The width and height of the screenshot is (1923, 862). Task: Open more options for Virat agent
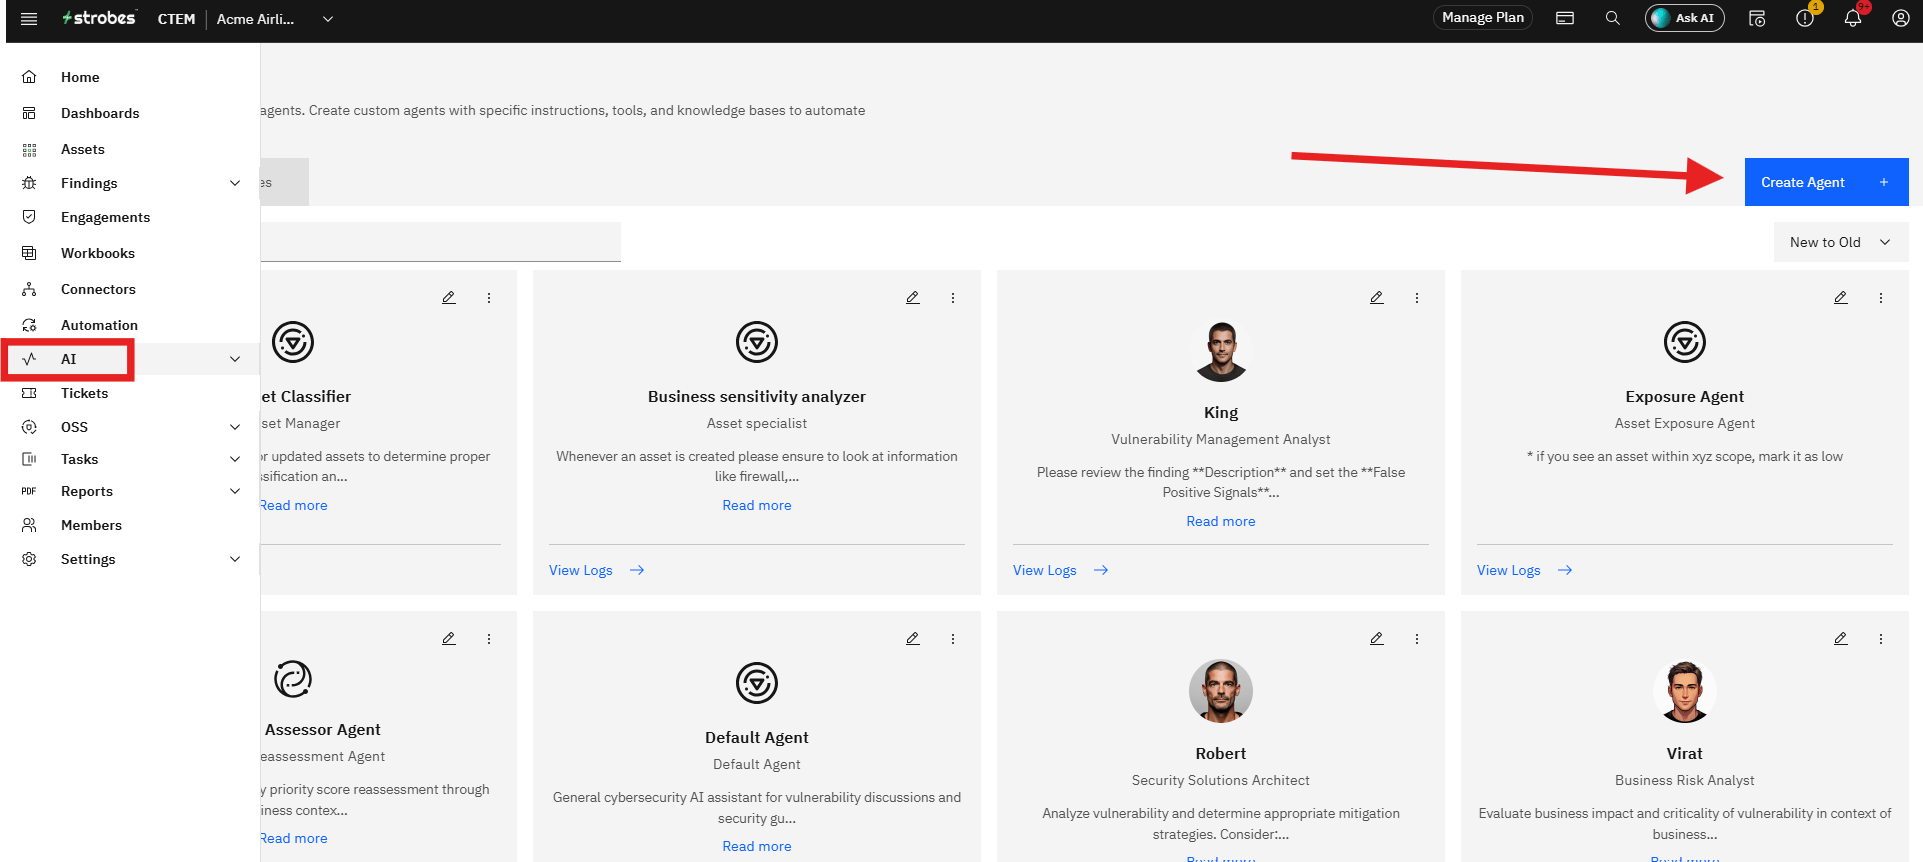(1881, 639)
